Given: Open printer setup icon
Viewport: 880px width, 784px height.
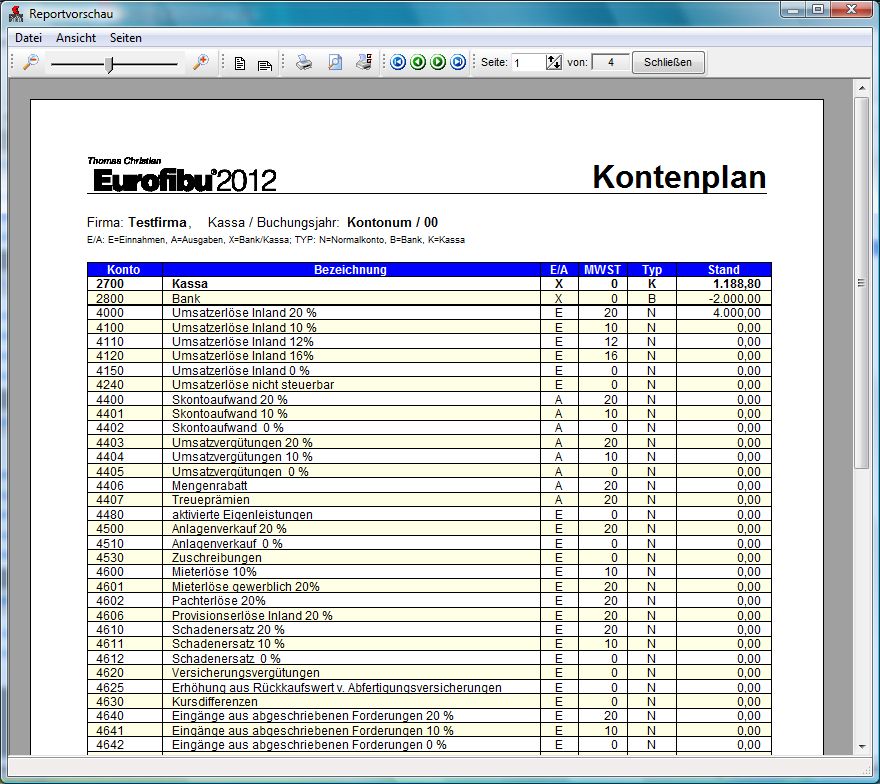Looking at the screenshot, I should (364, 62).
